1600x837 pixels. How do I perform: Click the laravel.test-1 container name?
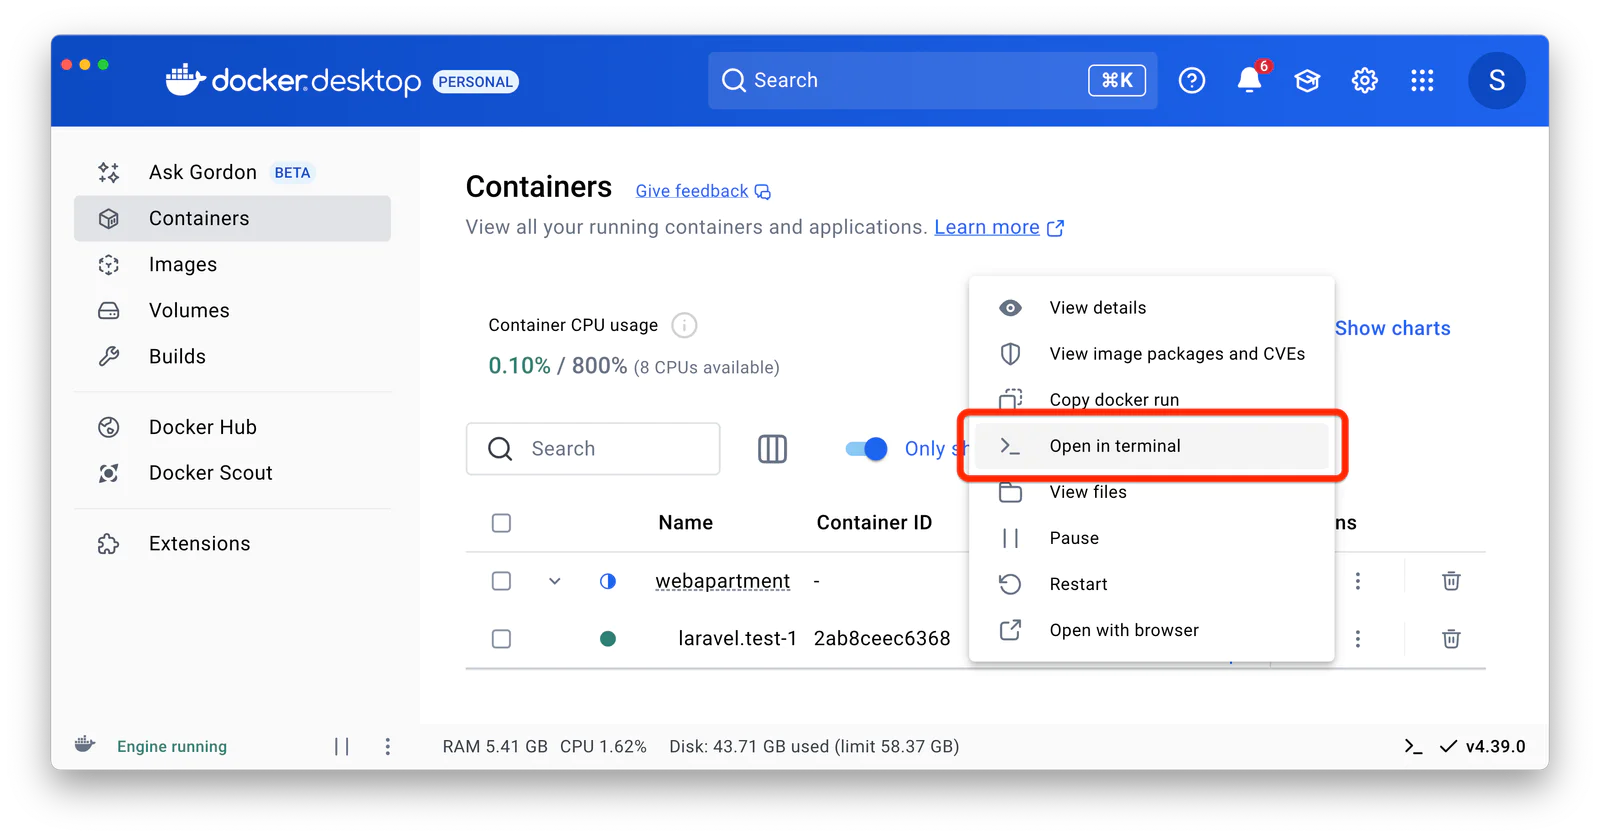point(737,639)
